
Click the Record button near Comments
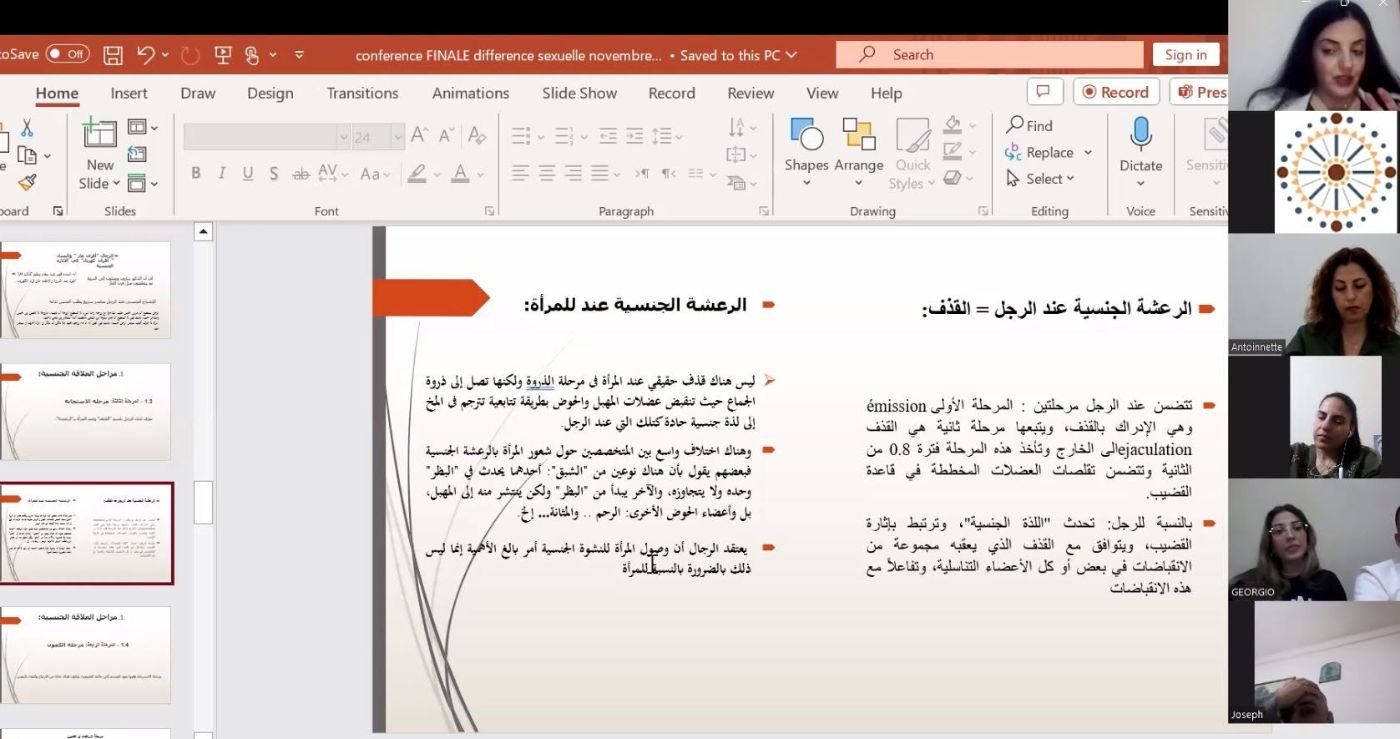coord(1116,92)
